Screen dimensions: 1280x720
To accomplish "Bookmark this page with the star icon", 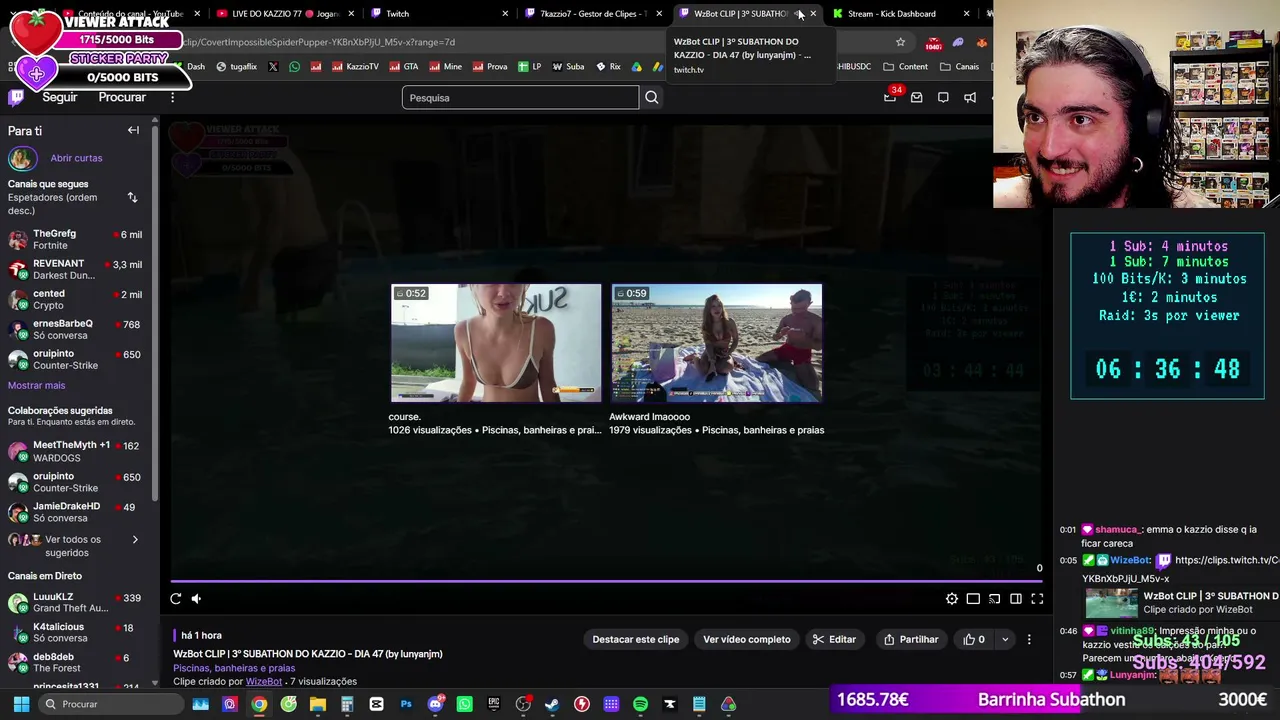I will [900, 42].
